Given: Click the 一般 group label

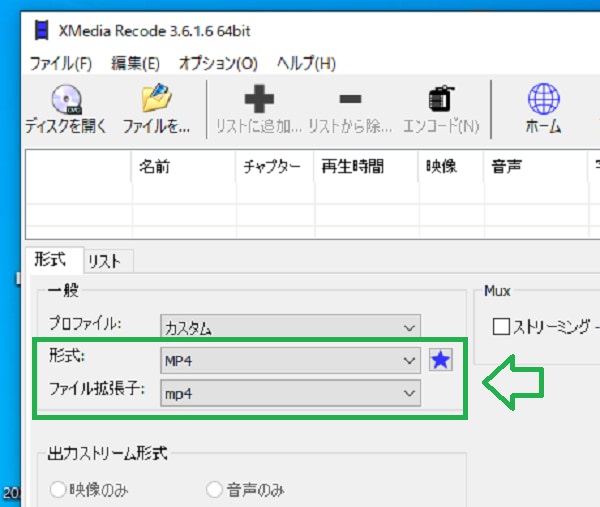Looking at the screenshot, I should point(64,290).
